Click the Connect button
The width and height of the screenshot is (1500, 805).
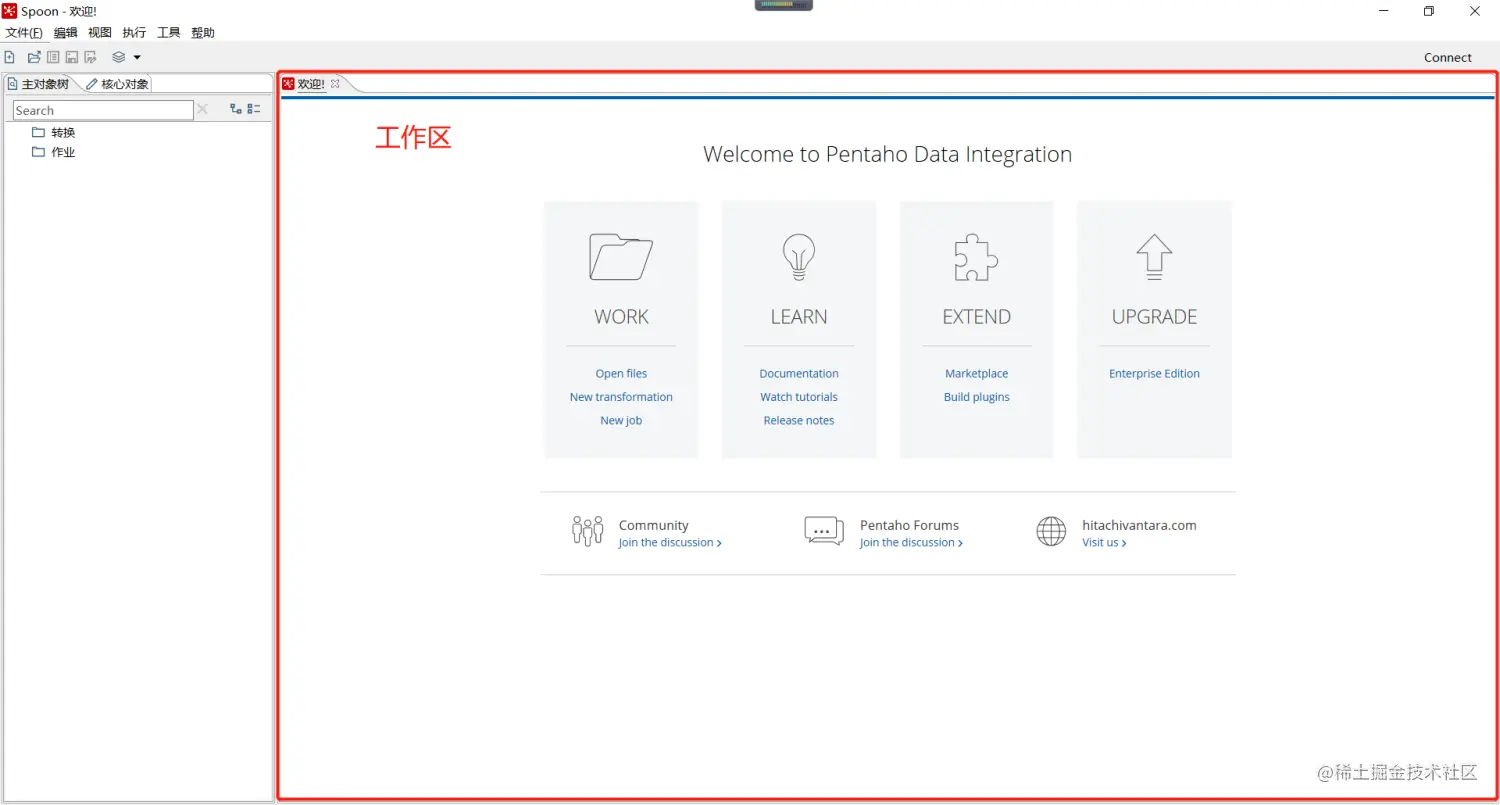[x=1448, y=57]
